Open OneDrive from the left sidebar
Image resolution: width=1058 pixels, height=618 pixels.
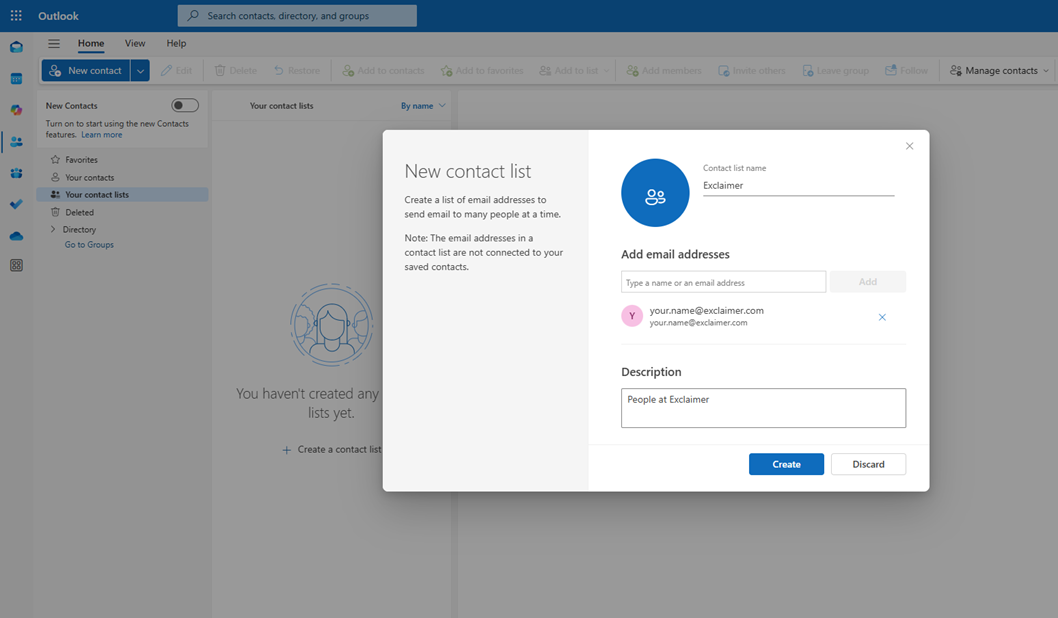[x=15, y=236]
